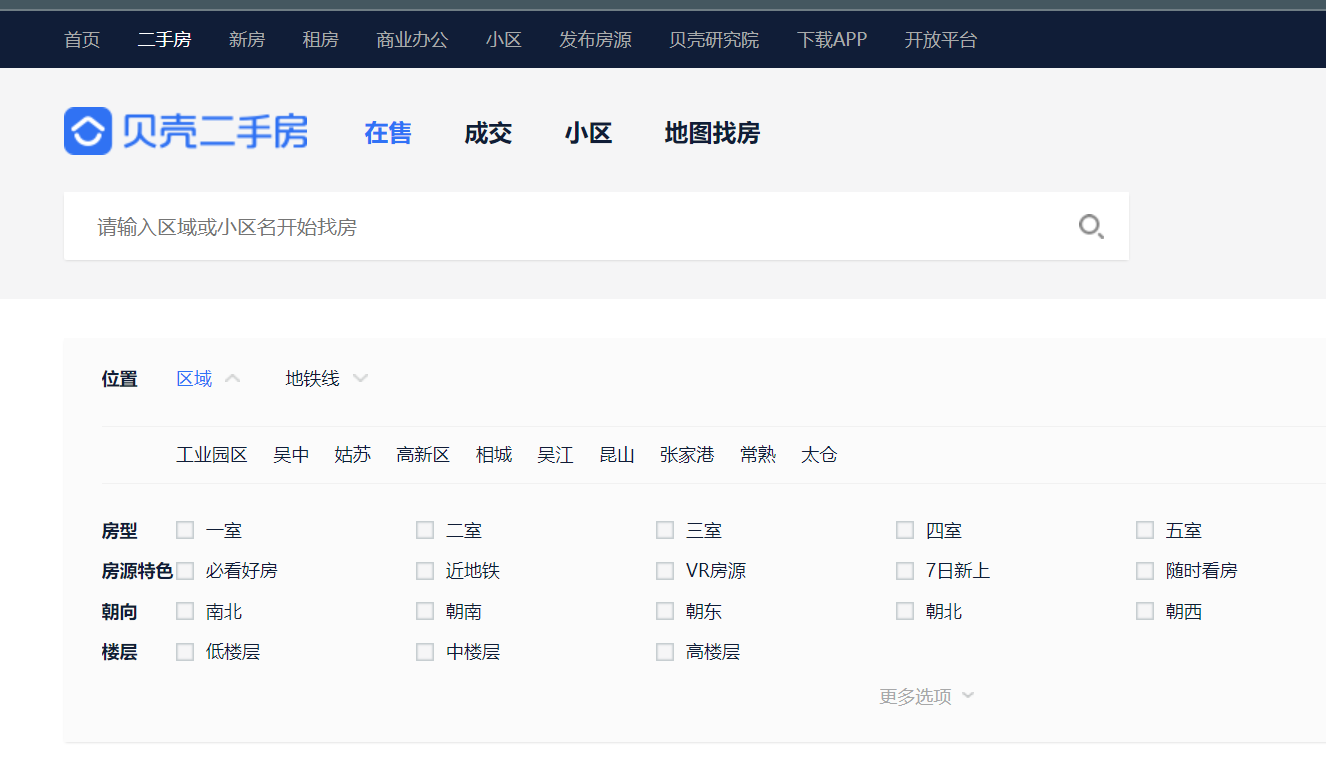Enable the 必看好房 feature filter
This screenshot has width=1326, height=767.
coord(185,571)
